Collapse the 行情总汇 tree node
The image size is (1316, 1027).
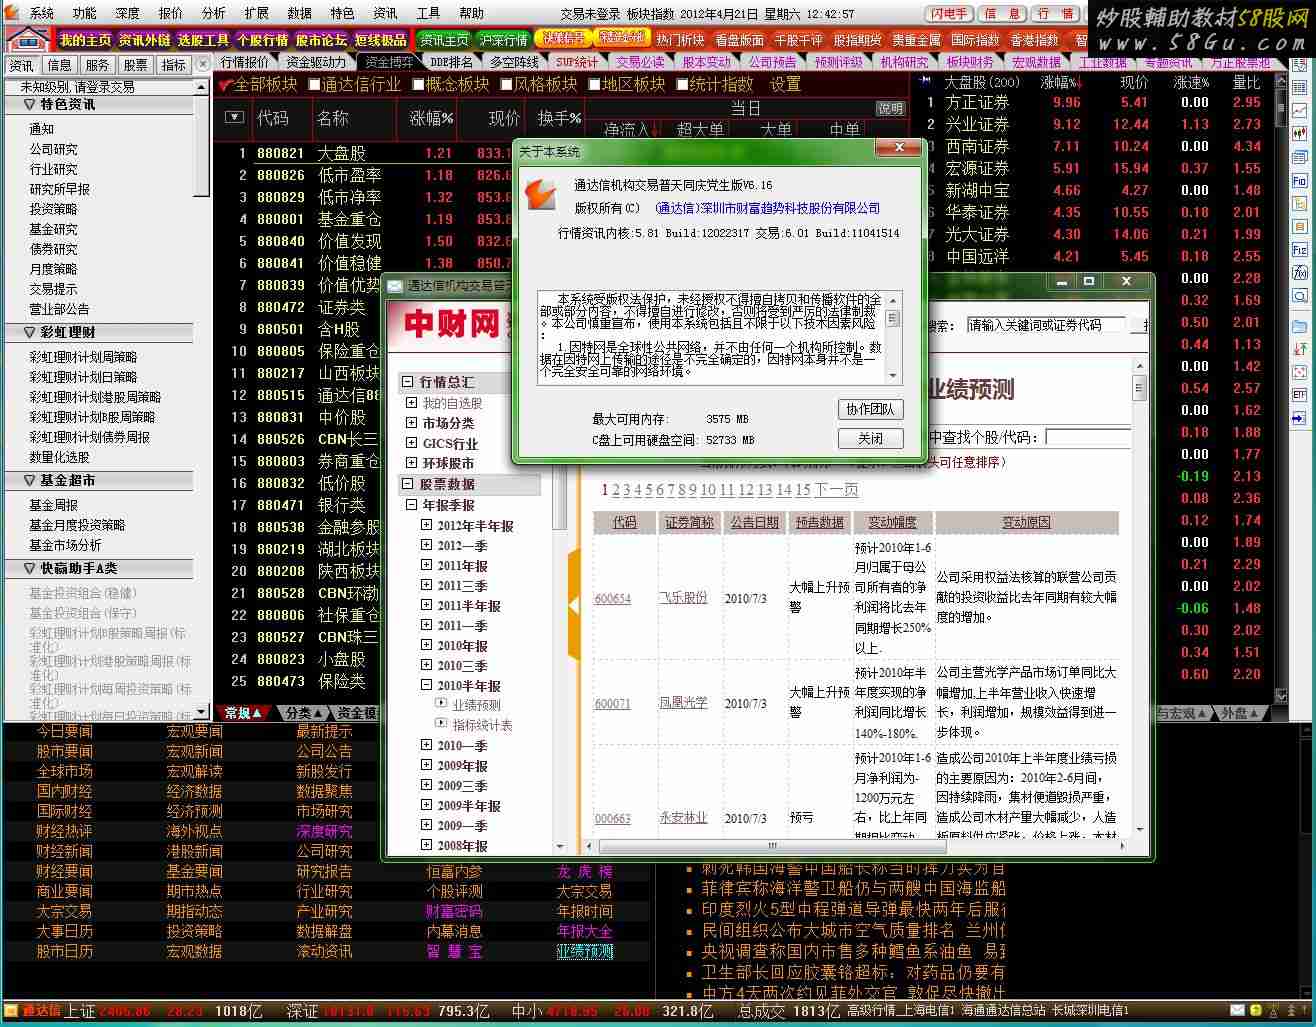407,382
